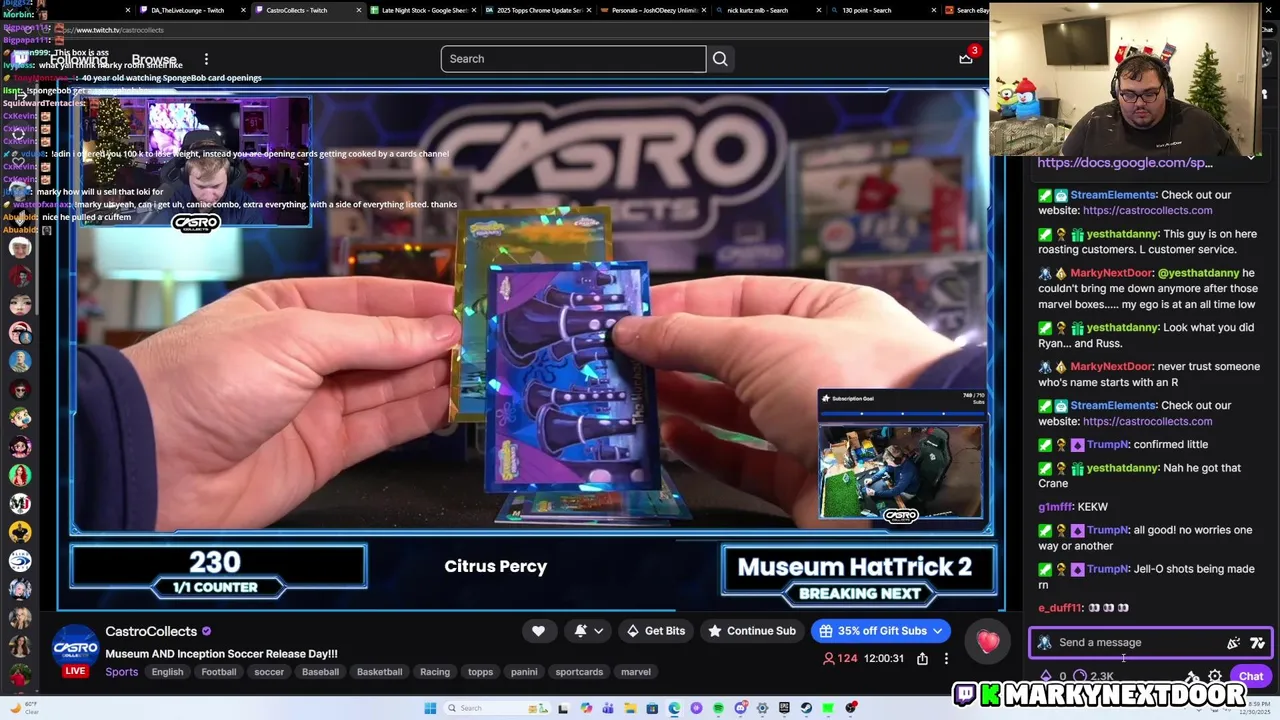Click the sportcards tag
The width and height of the screenshot is (1280, 720).
tap(579, 672)
